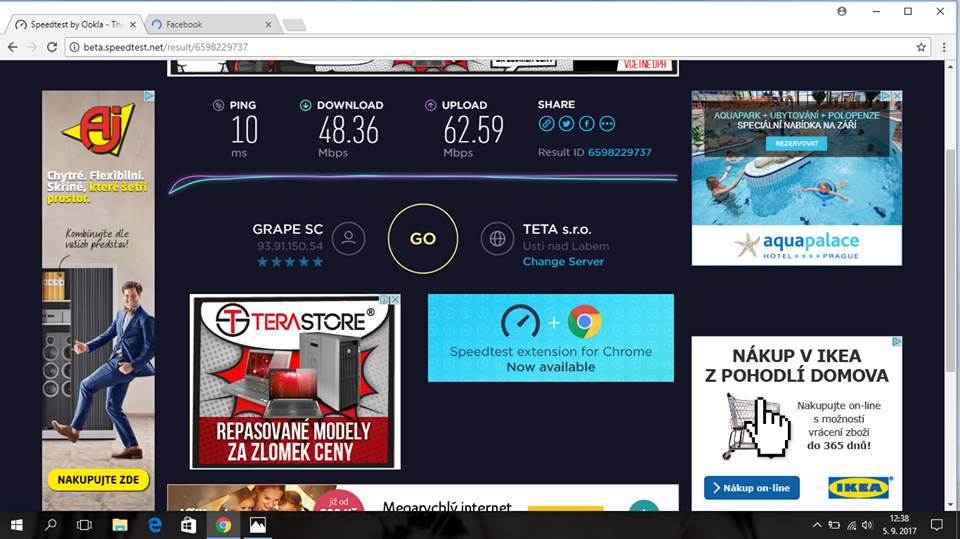Start a new test with GO
The image size is (960, 539).
click(423, 238)
